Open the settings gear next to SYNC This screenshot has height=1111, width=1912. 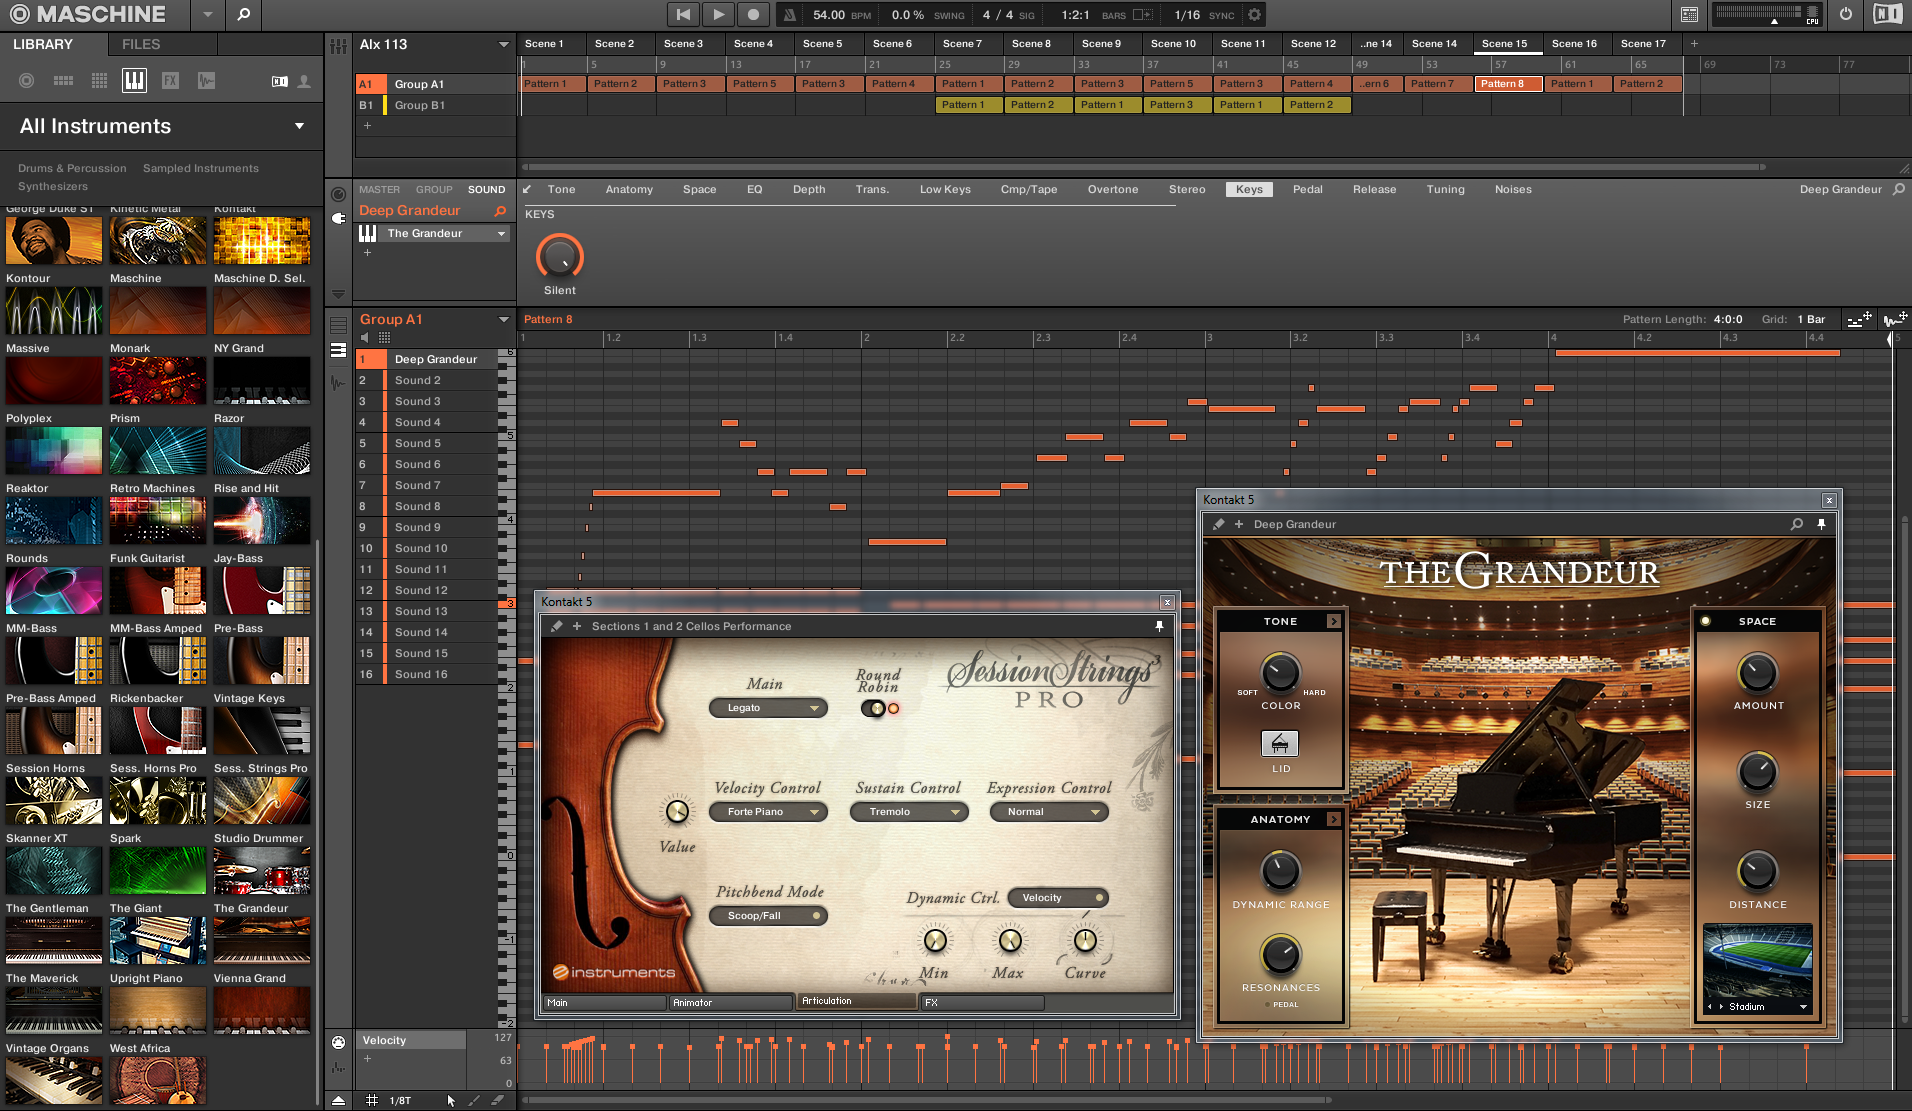point(1254,15)
